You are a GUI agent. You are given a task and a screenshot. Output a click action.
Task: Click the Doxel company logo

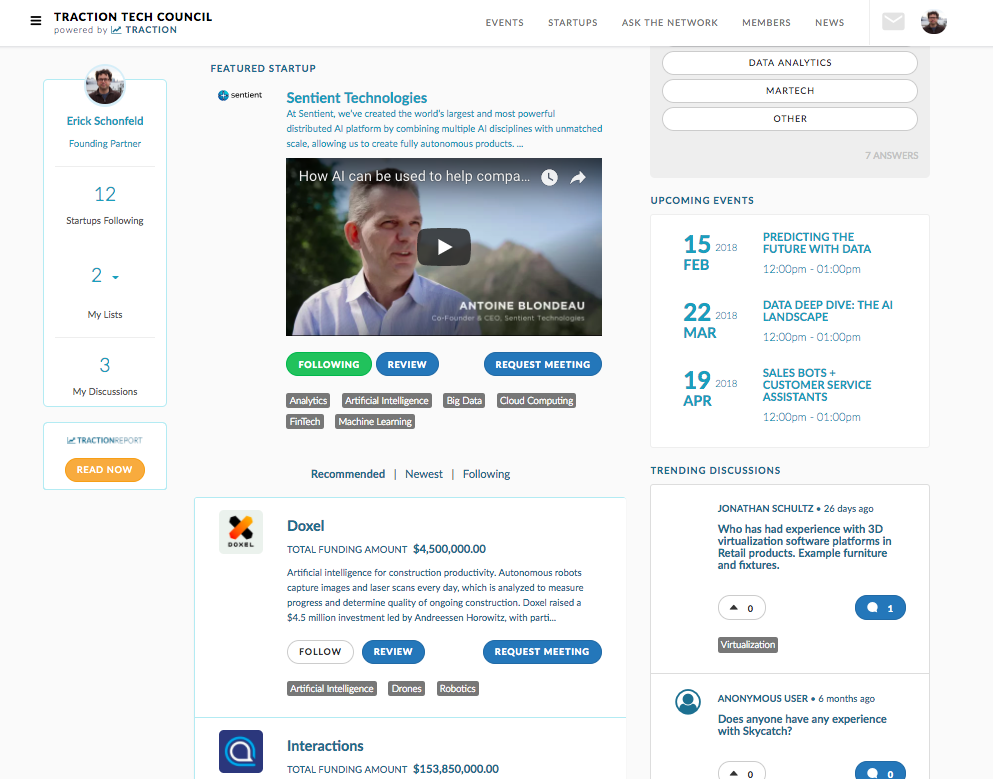tap(240, 531)
